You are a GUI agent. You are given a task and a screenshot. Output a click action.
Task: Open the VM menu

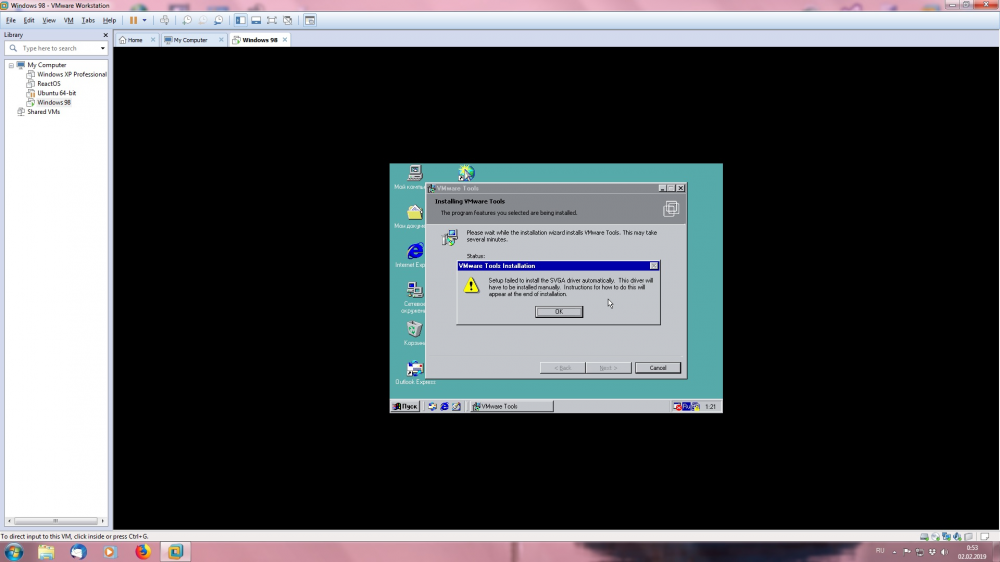coord(68,20)
